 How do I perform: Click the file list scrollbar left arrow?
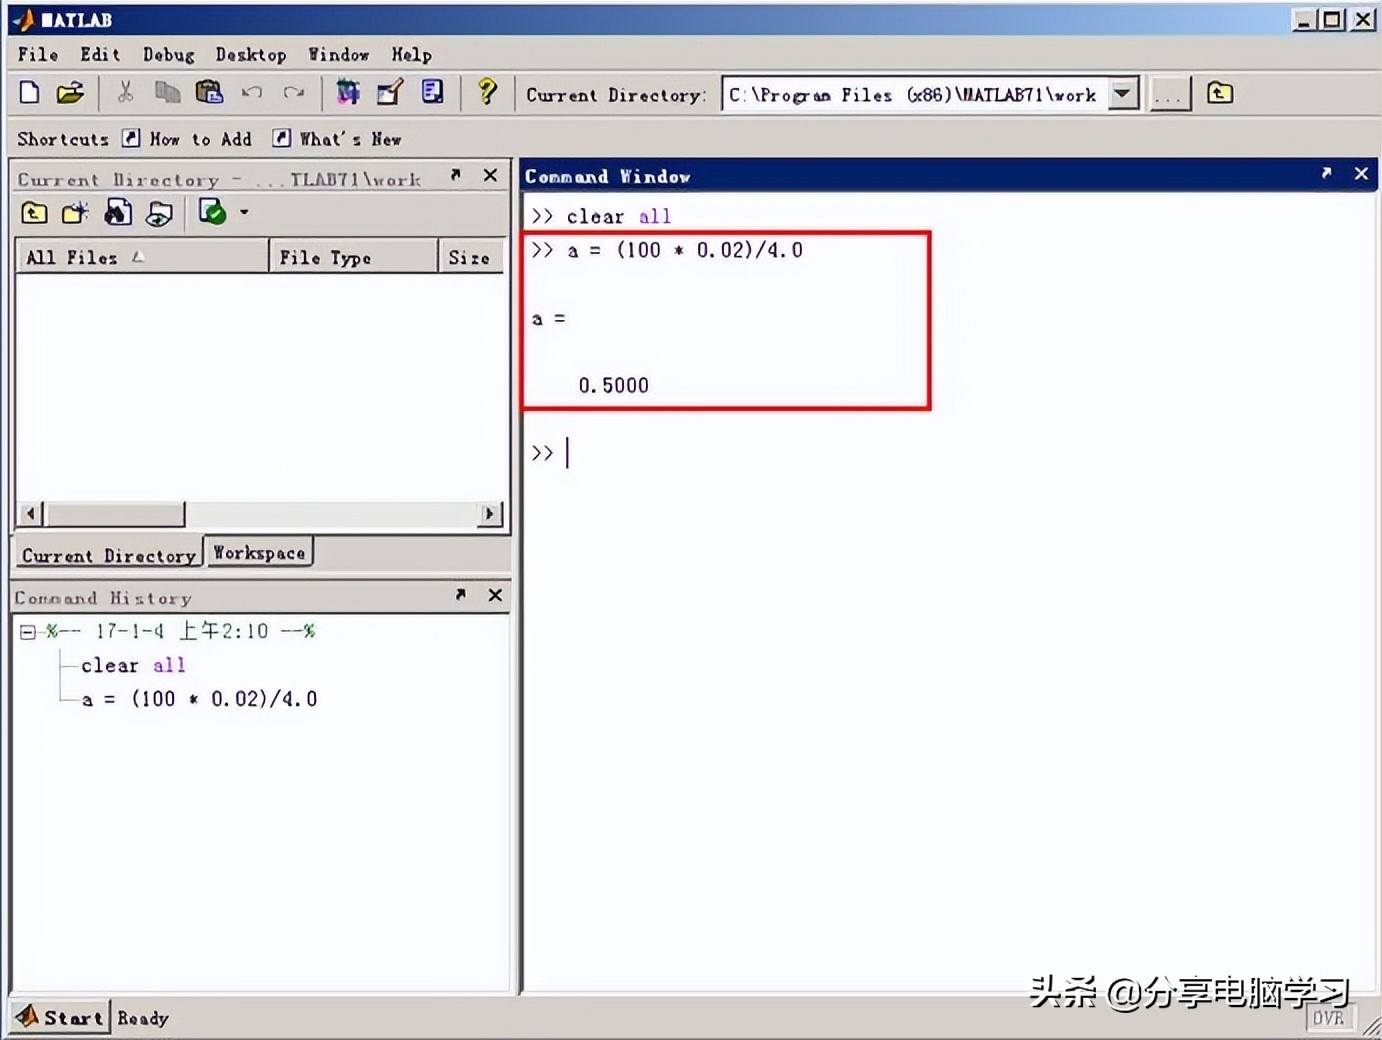31,514
